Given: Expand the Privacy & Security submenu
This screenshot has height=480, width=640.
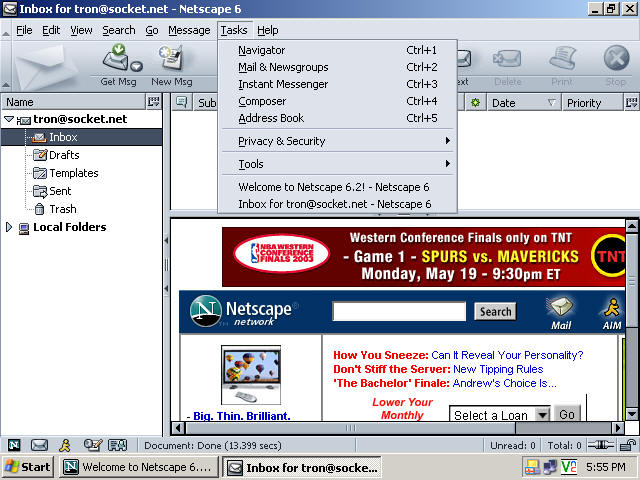Looking at the screenshot, I should 337,141.
